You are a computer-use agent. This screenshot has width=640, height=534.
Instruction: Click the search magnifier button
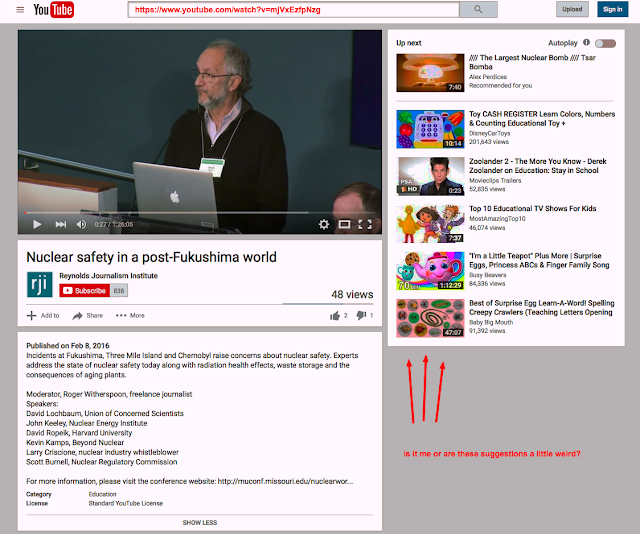478,10
